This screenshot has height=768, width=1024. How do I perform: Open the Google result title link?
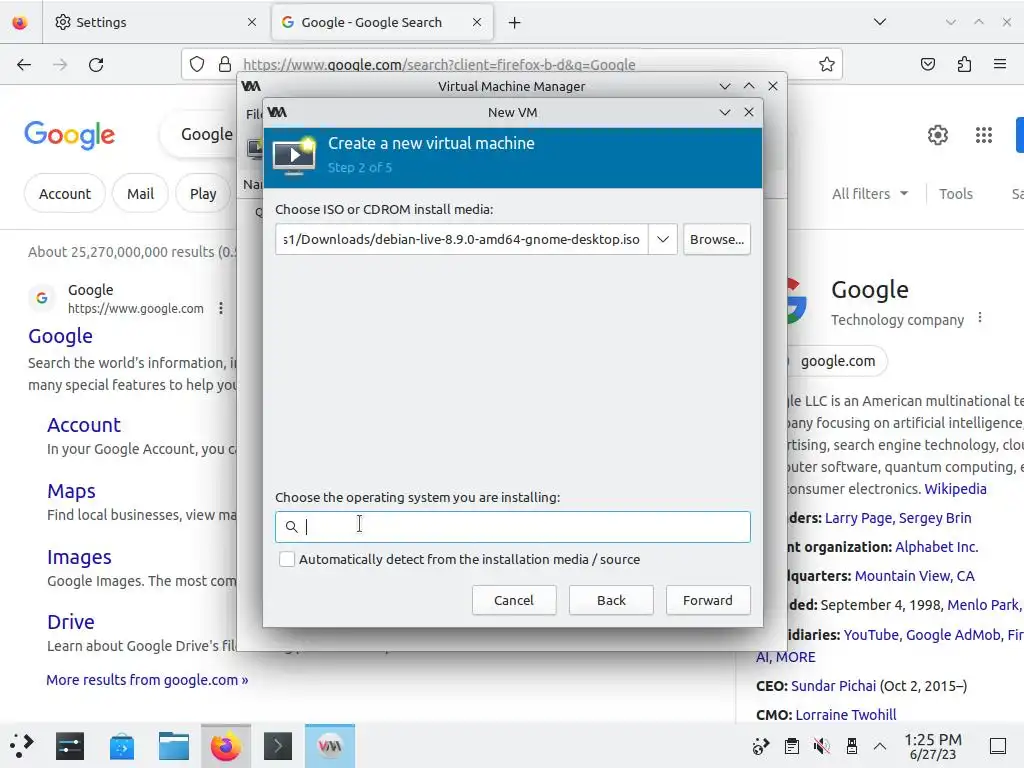[x=60, y=336]
